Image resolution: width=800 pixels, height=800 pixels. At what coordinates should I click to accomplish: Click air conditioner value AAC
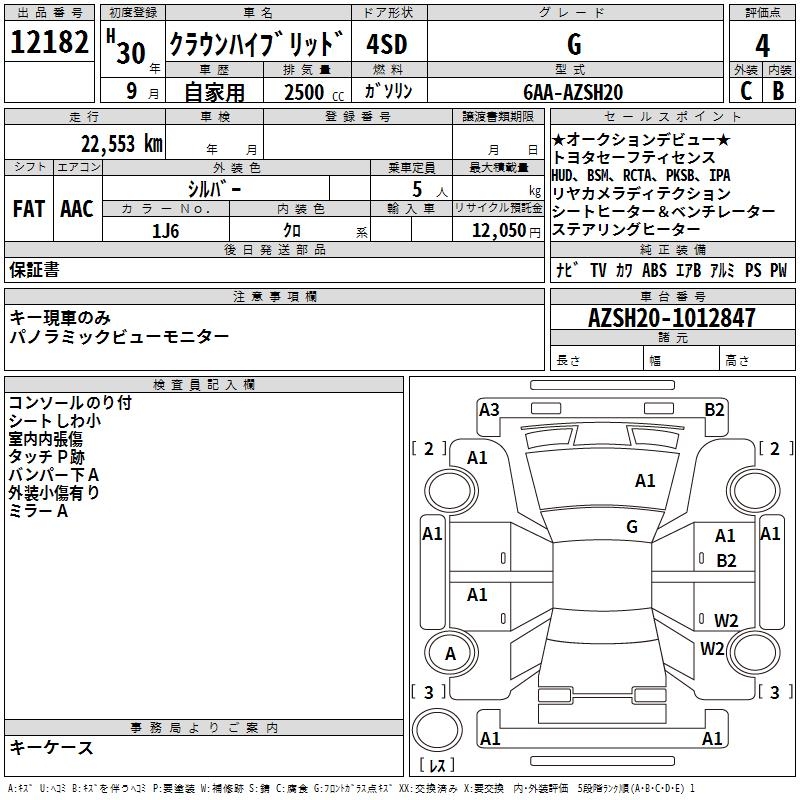click(77, 209)
